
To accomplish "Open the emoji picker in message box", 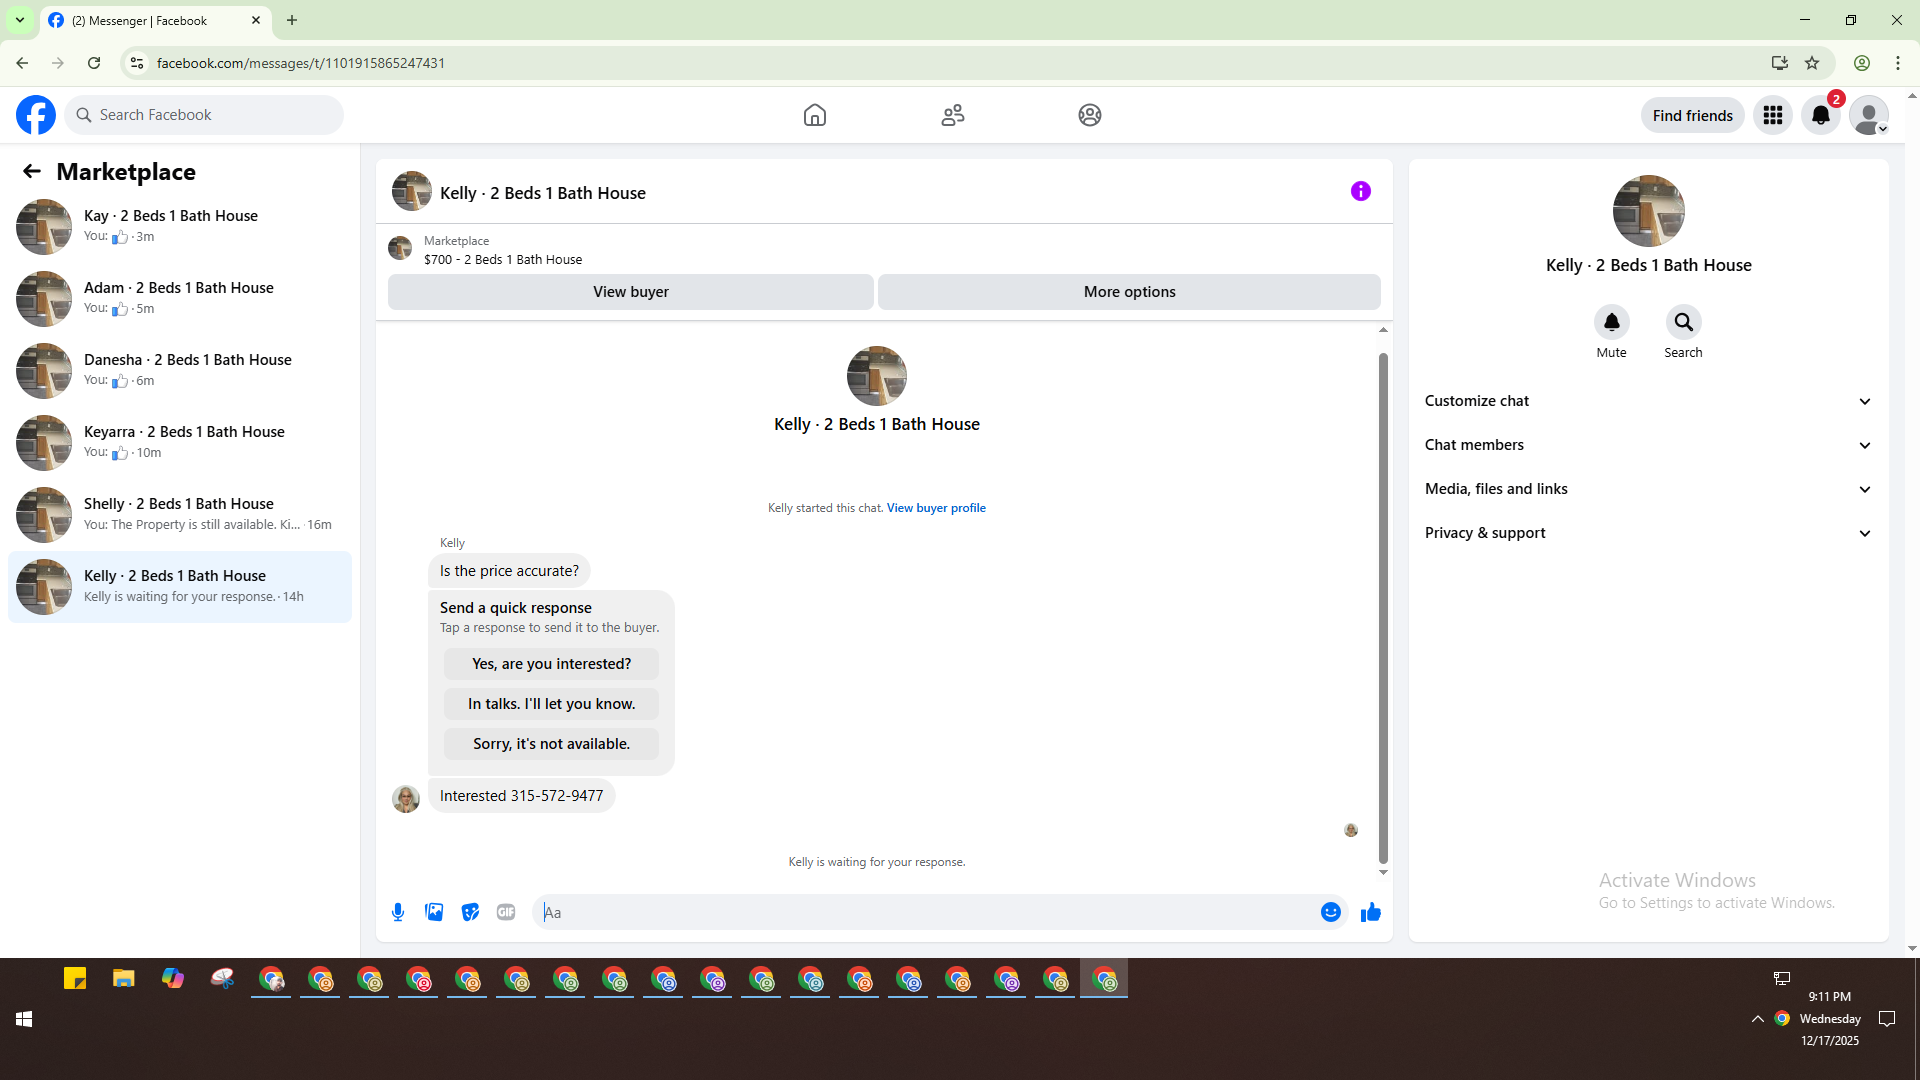I will [x=1330, y=912].
